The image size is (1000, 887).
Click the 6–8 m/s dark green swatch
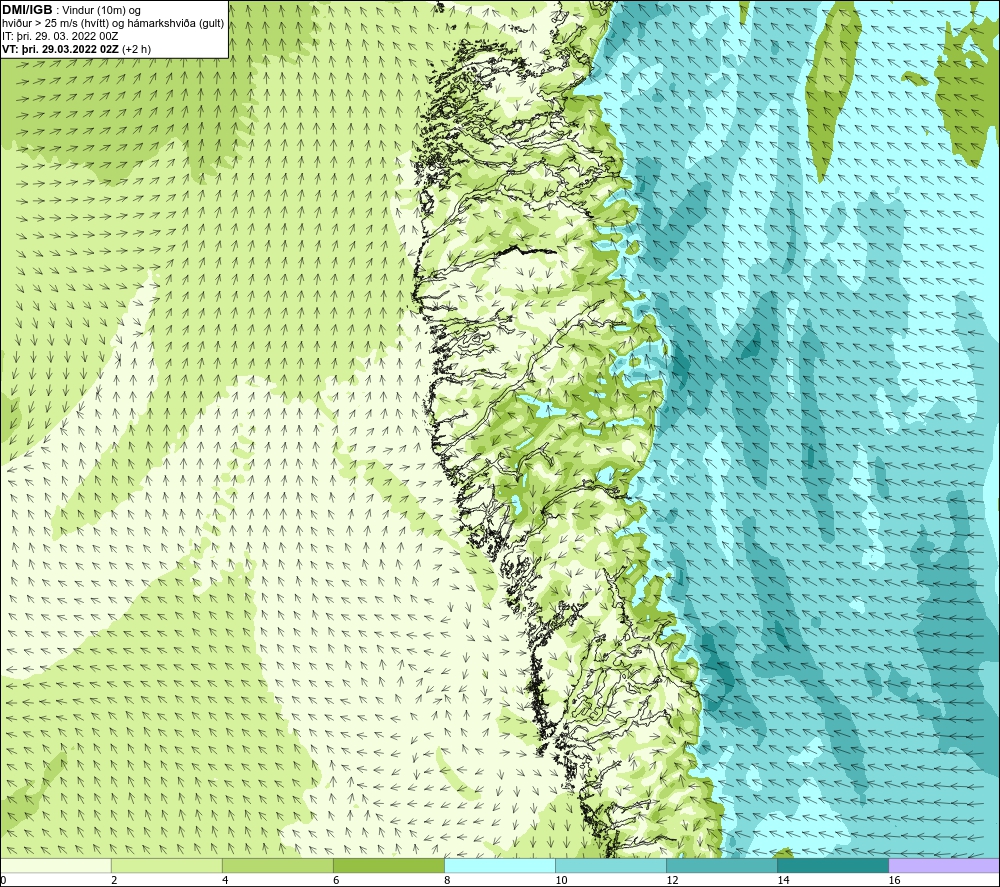pos(388,865)
